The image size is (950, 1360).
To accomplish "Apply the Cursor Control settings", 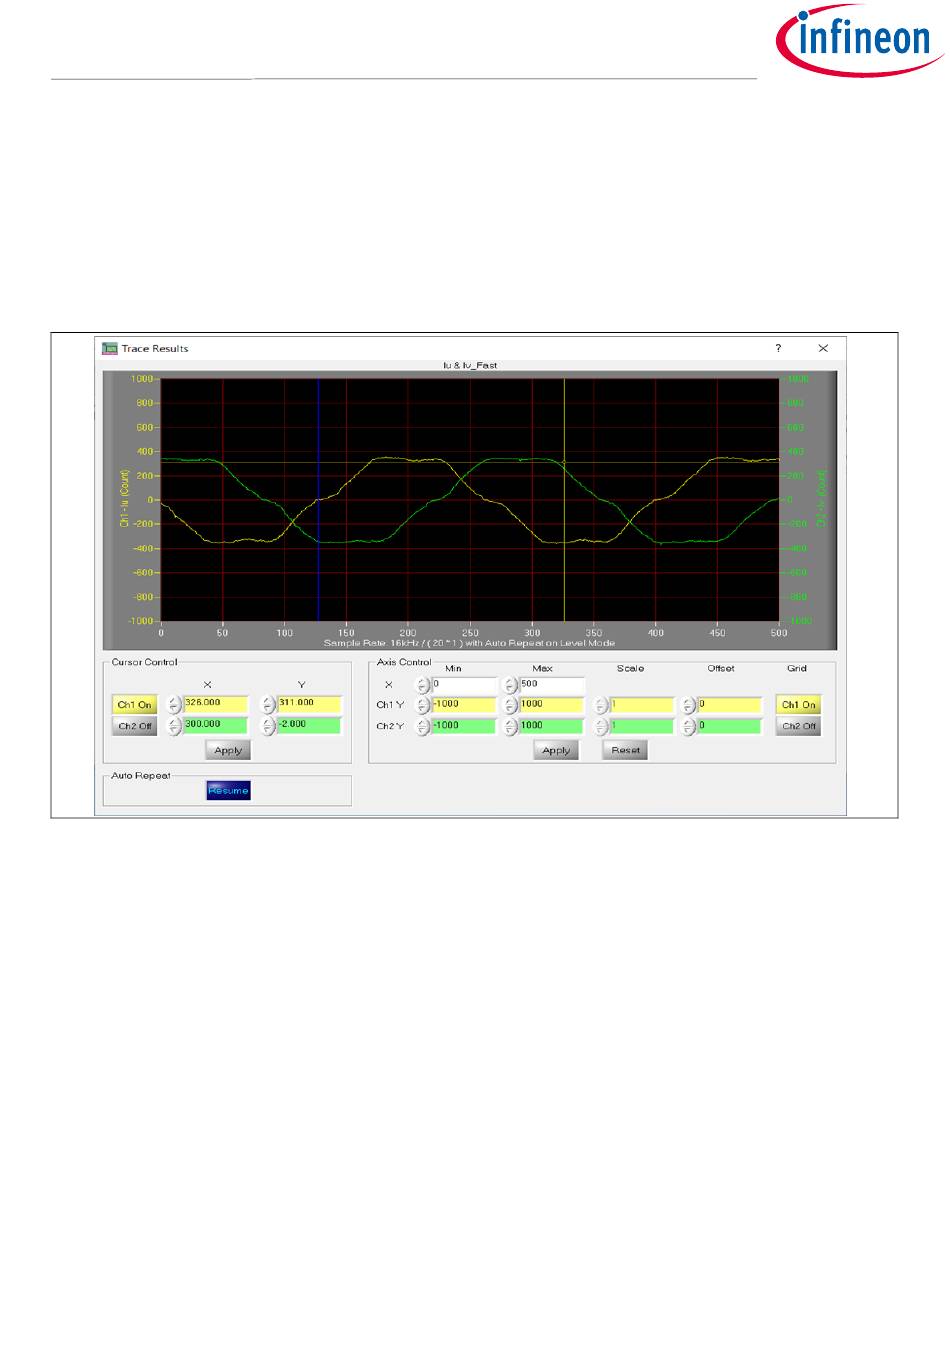I will point(228,750).
